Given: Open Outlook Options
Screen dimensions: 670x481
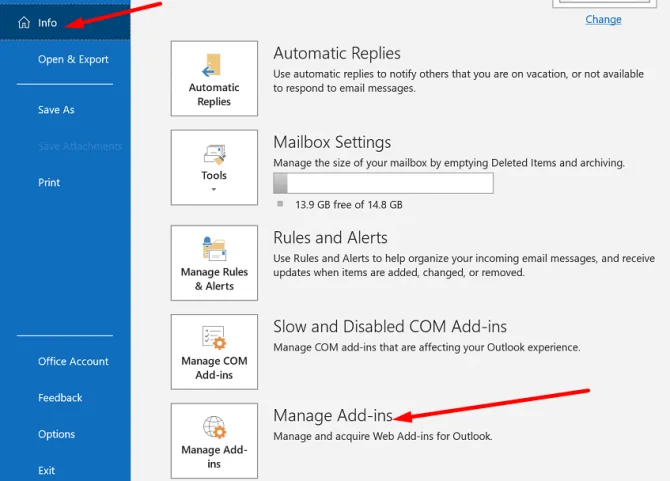Looking at the screenshot, I should click(x=56, y=434).
